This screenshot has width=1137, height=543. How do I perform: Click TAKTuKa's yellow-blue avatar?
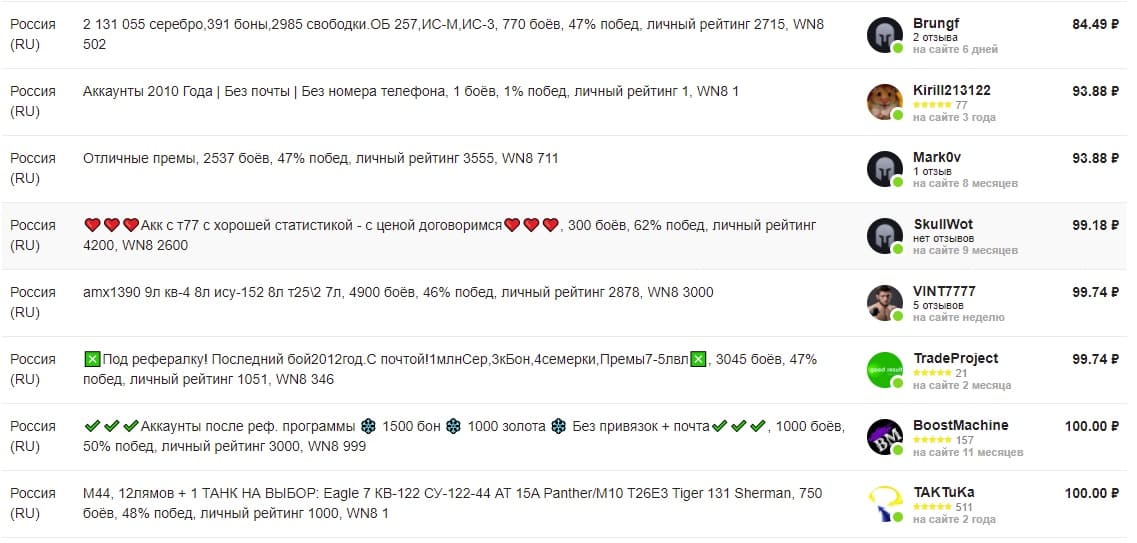pos(884,504)
